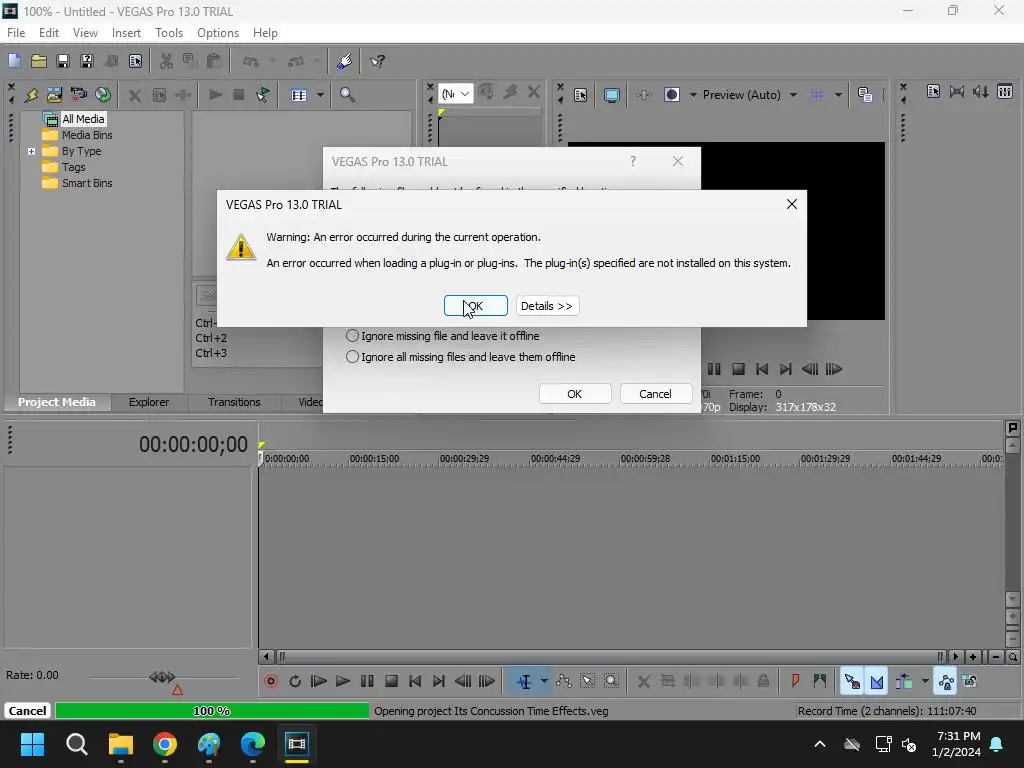
Task: Click Stop button in timeline transport
Action: pyautogui.click(x=391, y=681)
